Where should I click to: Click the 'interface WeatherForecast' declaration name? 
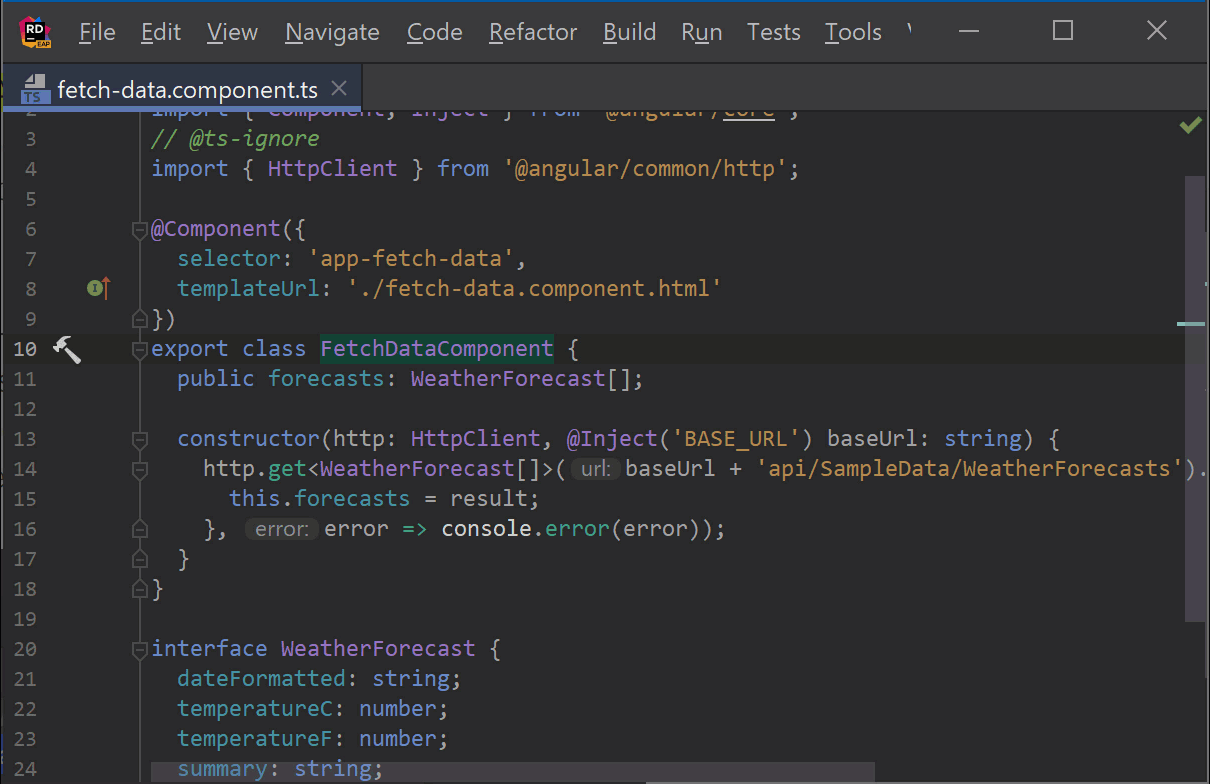[378, 649]
